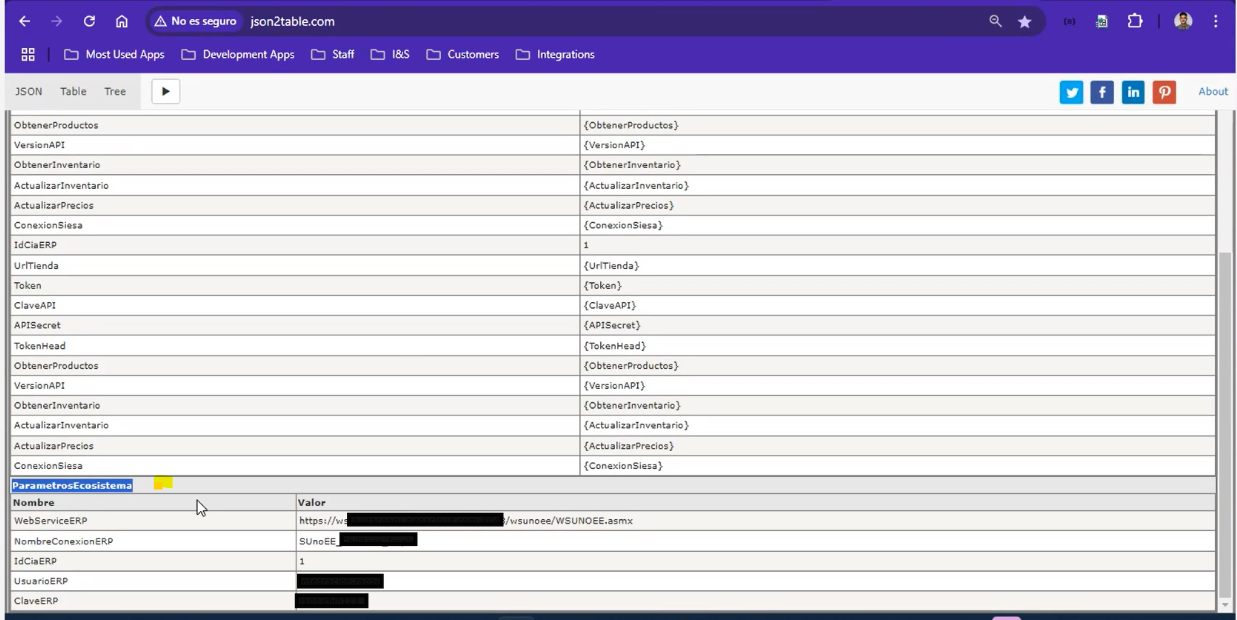The height and width of the screenshot is (620, 1237).
Task: Switch to the Tree view tab
Action: coord(115,91)
